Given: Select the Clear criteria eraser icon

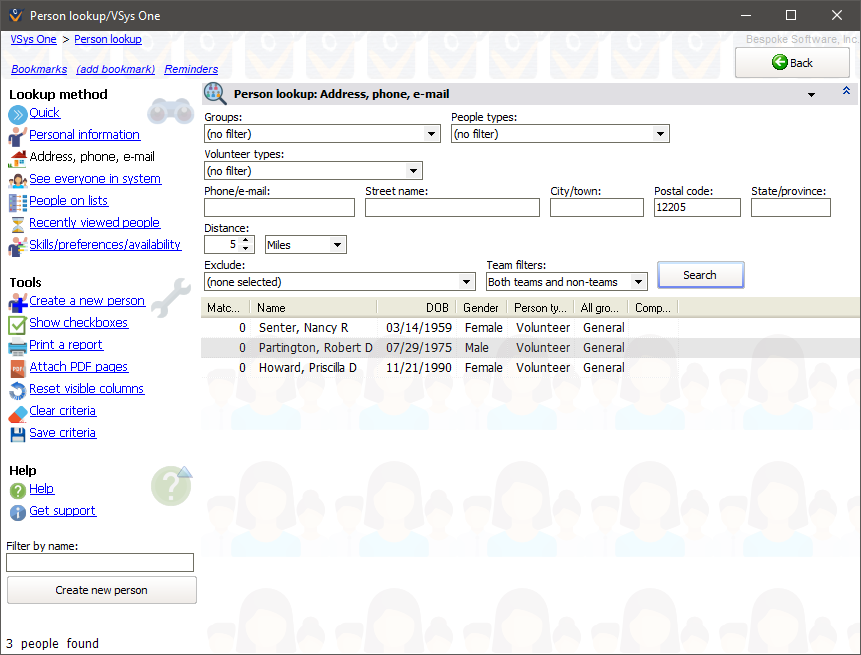Looking at the screenshot, I should pos(15,411).
